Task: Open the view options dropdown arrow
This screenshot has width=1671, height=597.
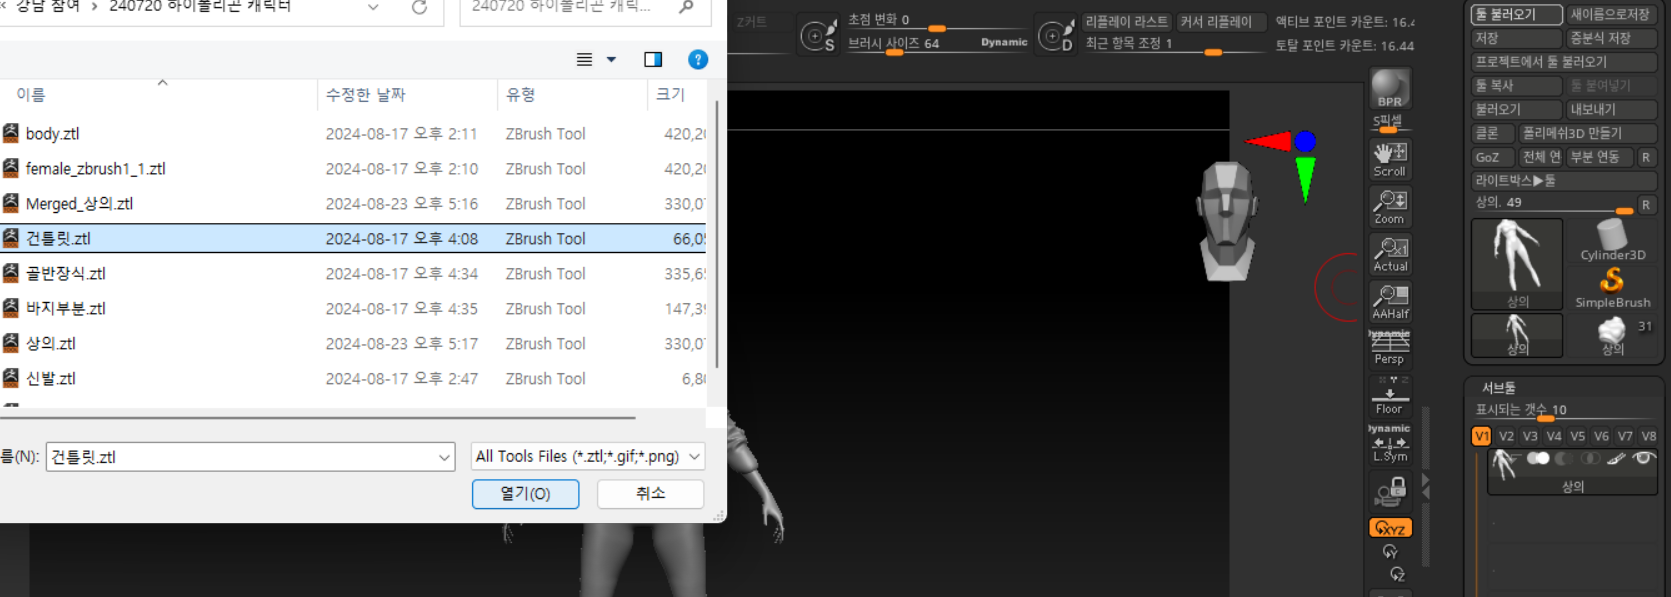Action: click(x=612, y=60)
